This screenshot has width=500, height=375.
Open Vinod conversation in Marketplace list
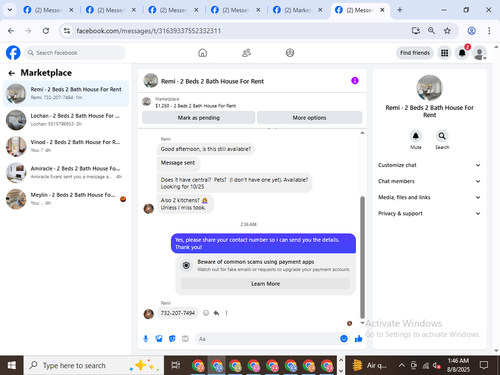tap(66, 146)
